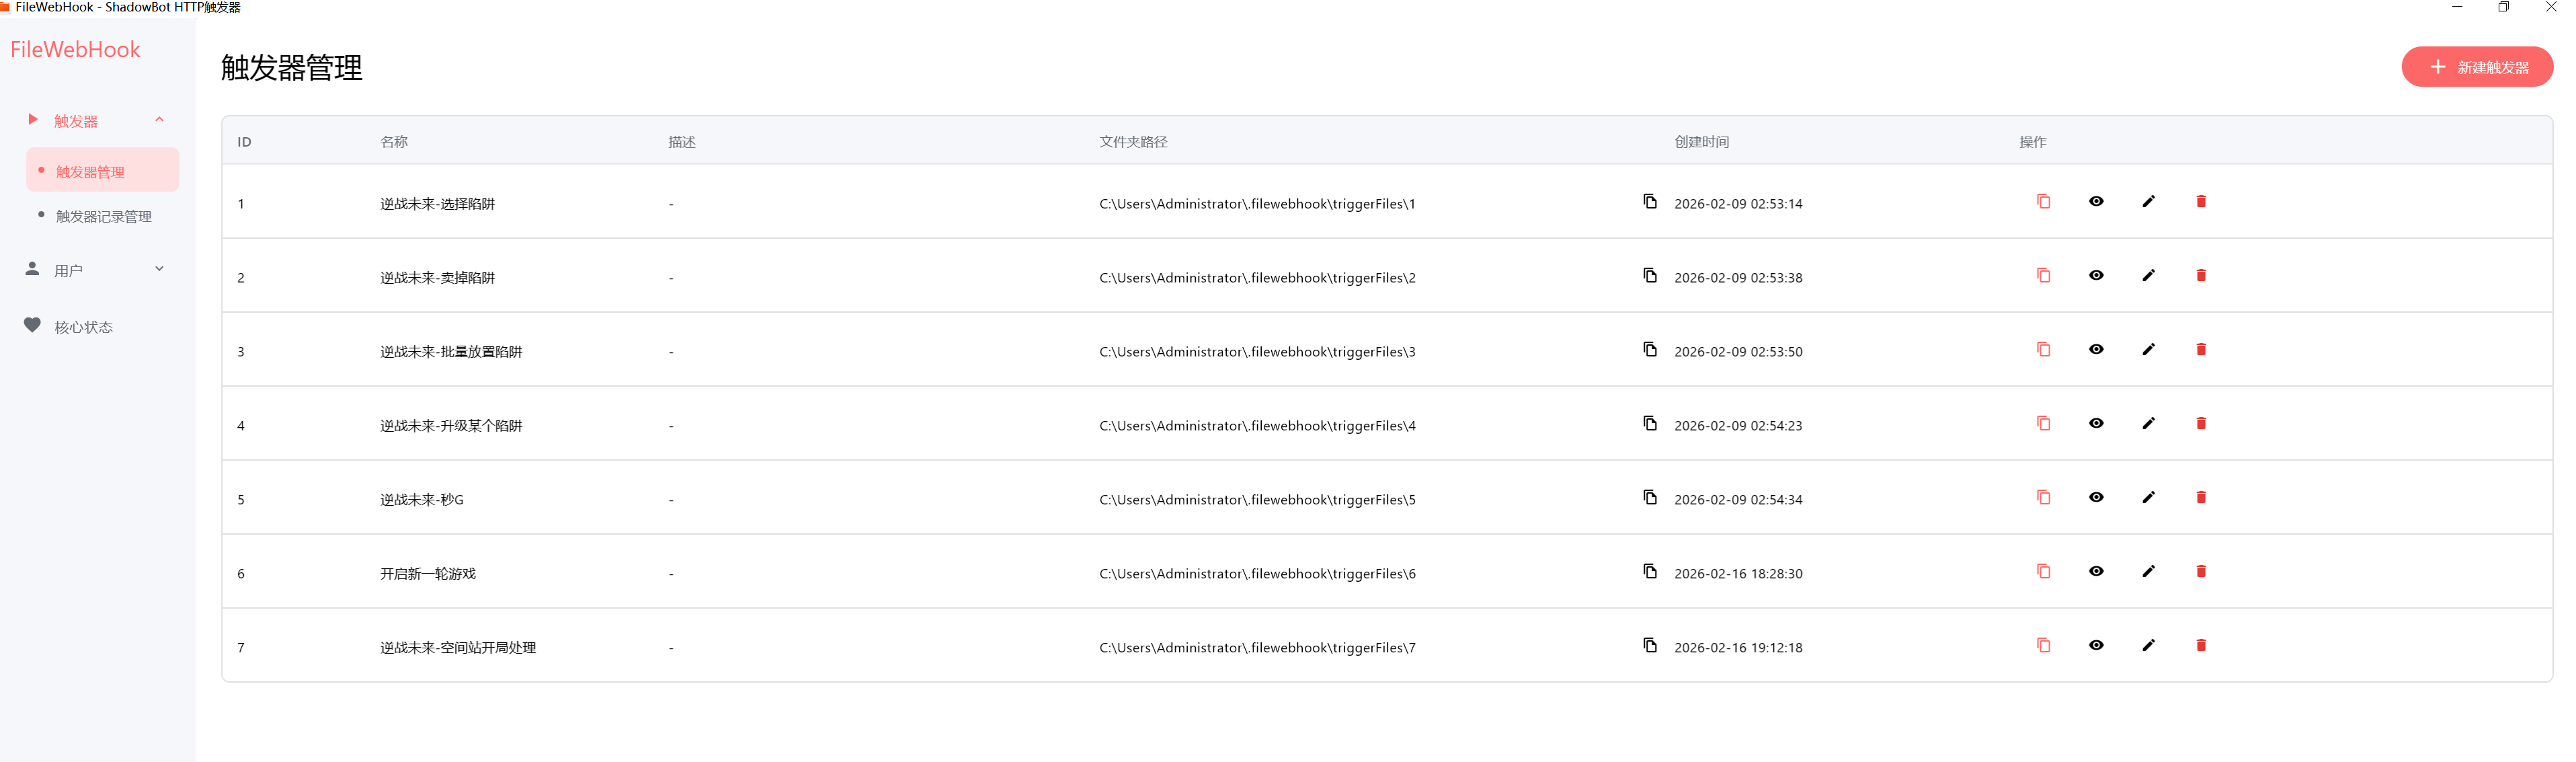Open 触发器记录管理 page
This screenshot has height=762, width=2576.
pos(103,217)
